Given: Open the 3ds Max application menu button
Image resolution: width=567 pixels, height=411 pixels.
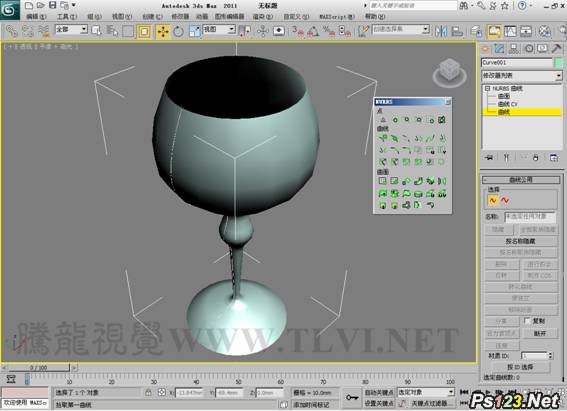Looking at the screenshot, I should click(9, 10).
